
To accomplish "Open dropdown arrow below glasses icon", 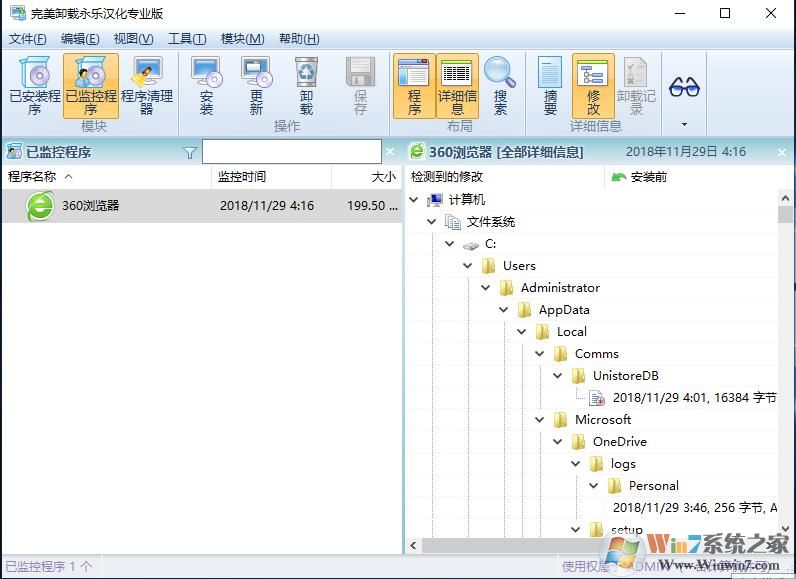I will click(x=684, y=124).
